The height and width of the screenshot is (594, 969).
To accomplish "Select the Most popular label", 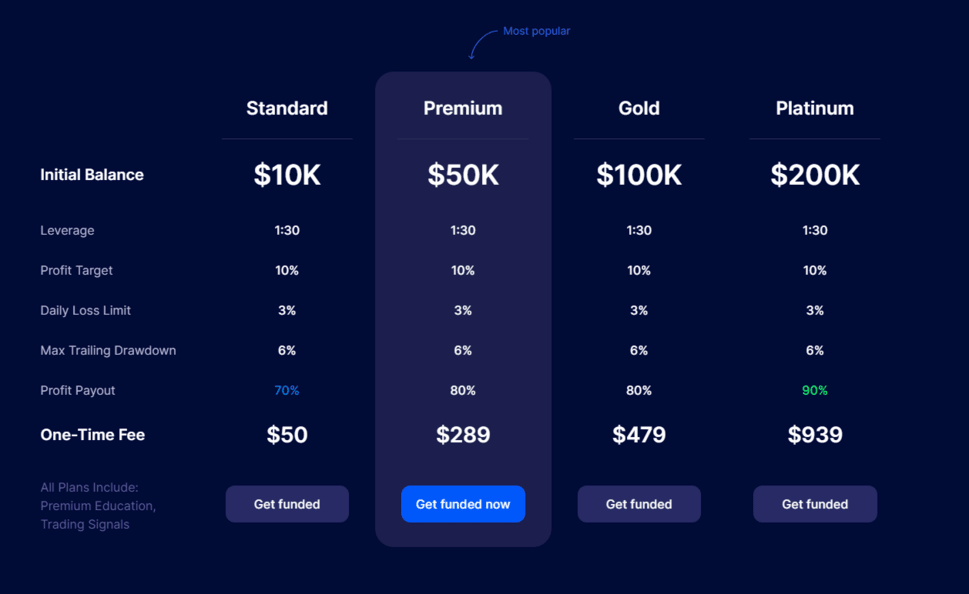I will click(x=536, y=31).
